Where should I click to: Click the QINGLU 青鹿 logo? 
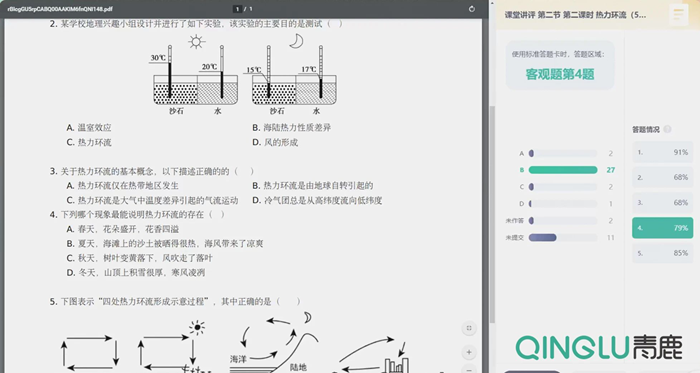(599, 347)
